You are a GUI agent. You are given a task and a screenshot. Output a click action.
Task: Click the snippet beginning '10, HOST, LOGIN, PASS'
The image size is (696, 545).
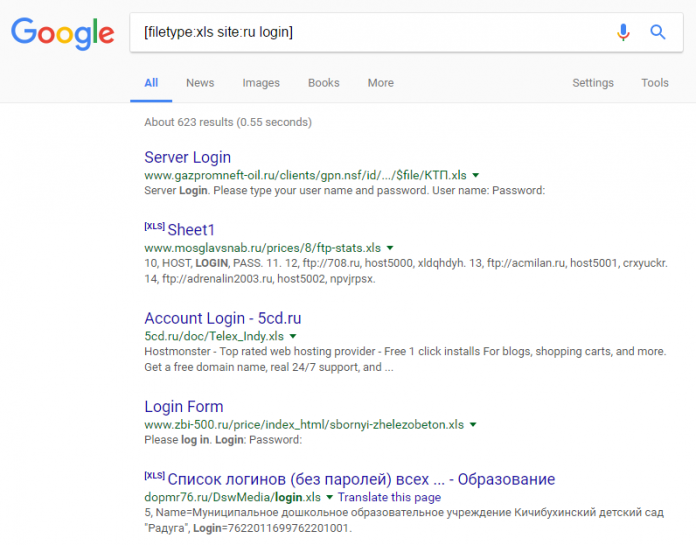click(x=406, y=271)
